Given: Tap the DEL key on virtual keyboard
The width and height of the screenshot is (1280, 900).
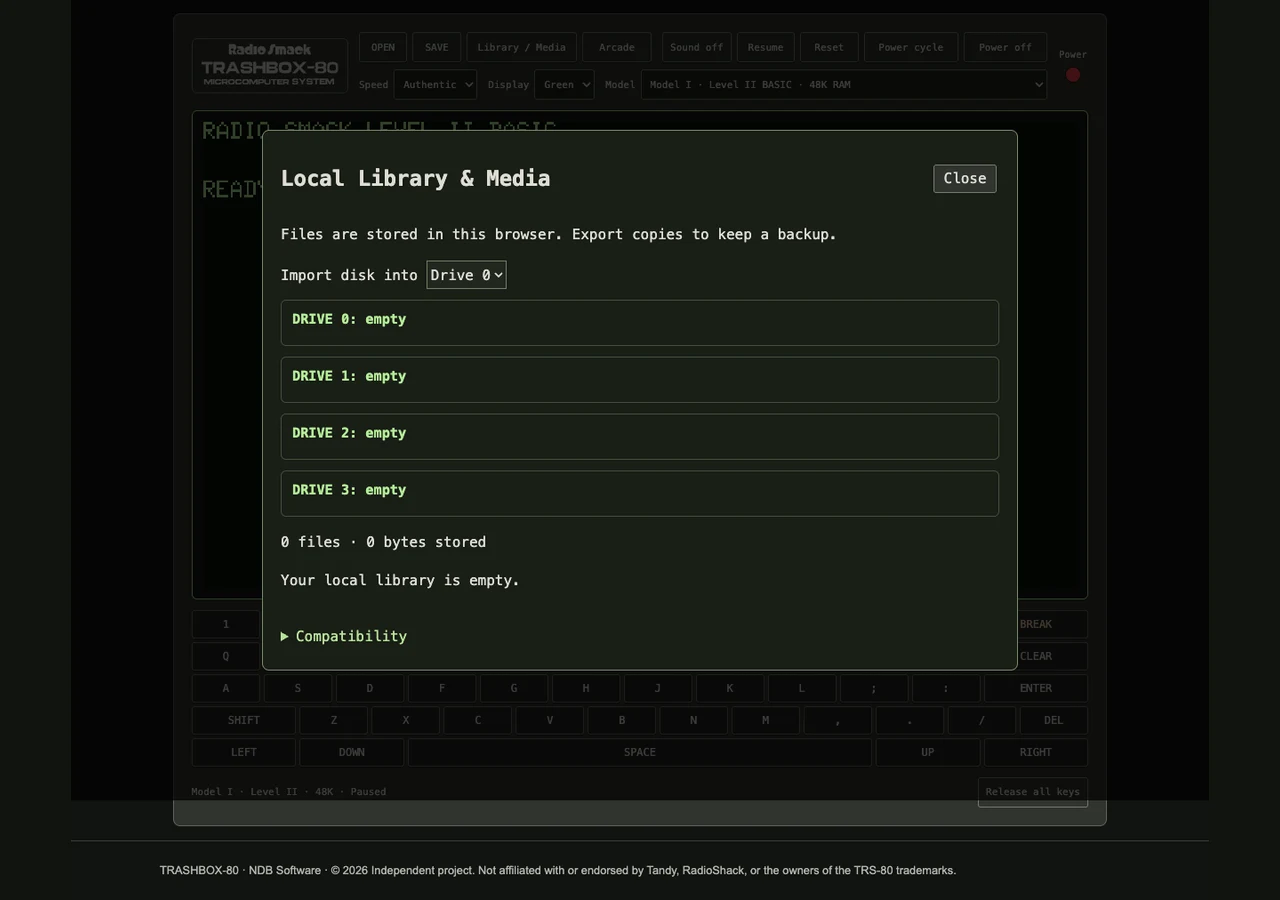Looking at the screenshot, I should click(1054, 720).
